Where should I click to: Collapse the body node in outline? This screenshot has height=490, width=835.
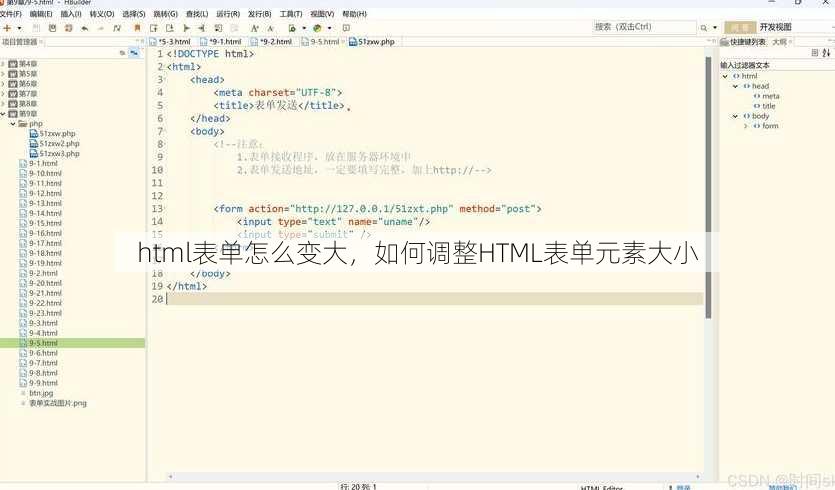tap(735, 116)
